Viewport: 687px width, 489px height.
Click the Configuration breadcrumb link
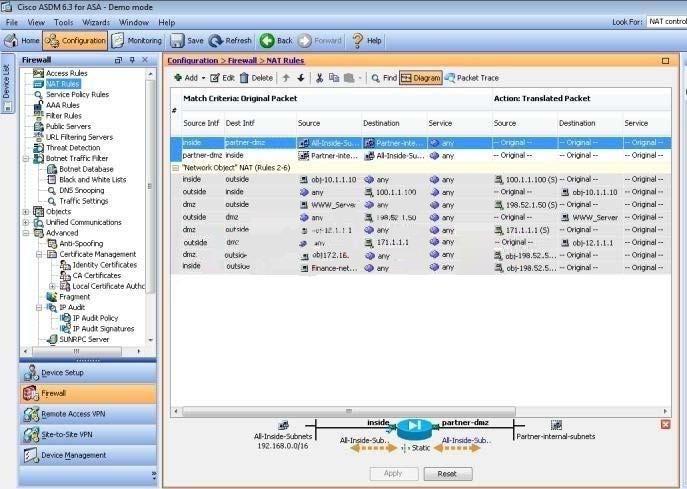(x=192, y=60)
